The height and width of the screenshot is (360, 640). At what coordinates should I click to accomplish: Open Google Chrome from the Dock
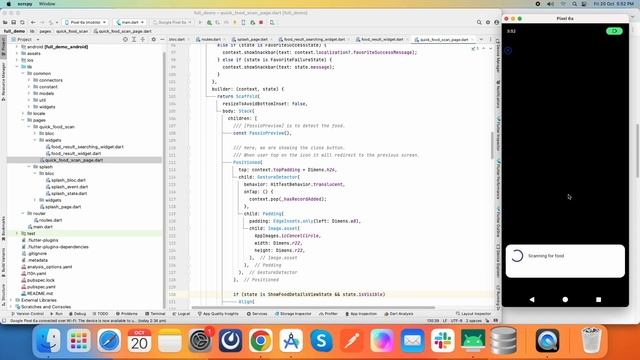[x=261, y=340]
